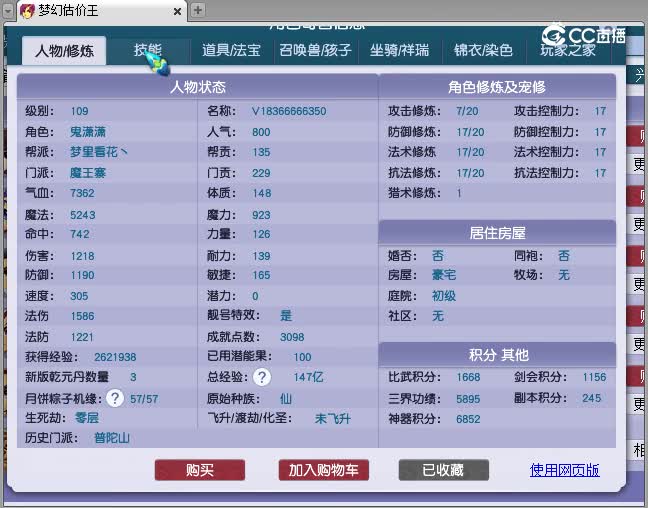
Task: Click the 获得经验 value 2621938
Action: (x=115, y=357)
